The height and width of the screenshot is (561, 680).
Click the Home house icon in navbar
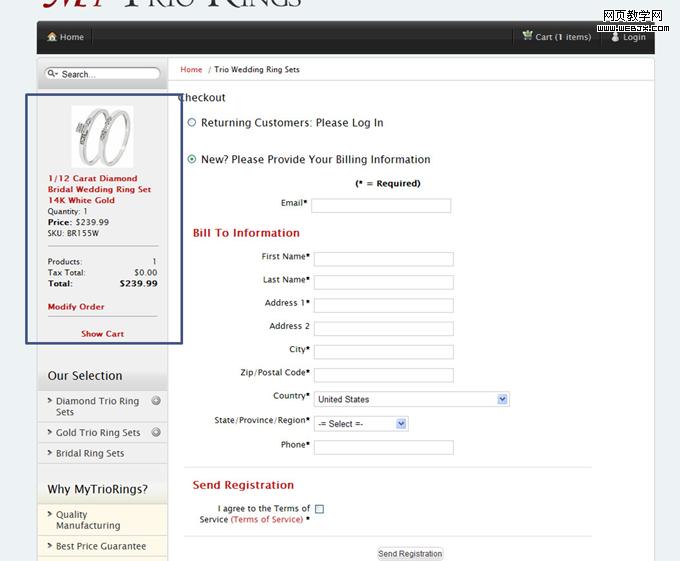coord(52,37)
